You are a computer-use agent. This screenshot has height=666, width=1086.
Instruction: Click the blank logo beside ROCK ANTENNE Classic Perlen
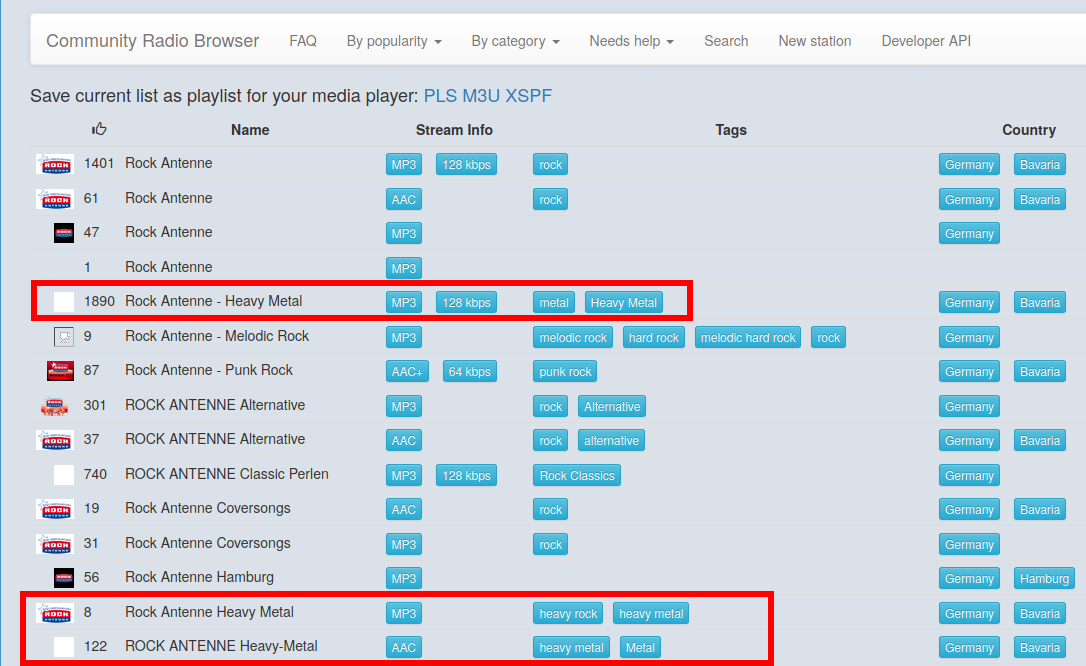tap(64, 475)
